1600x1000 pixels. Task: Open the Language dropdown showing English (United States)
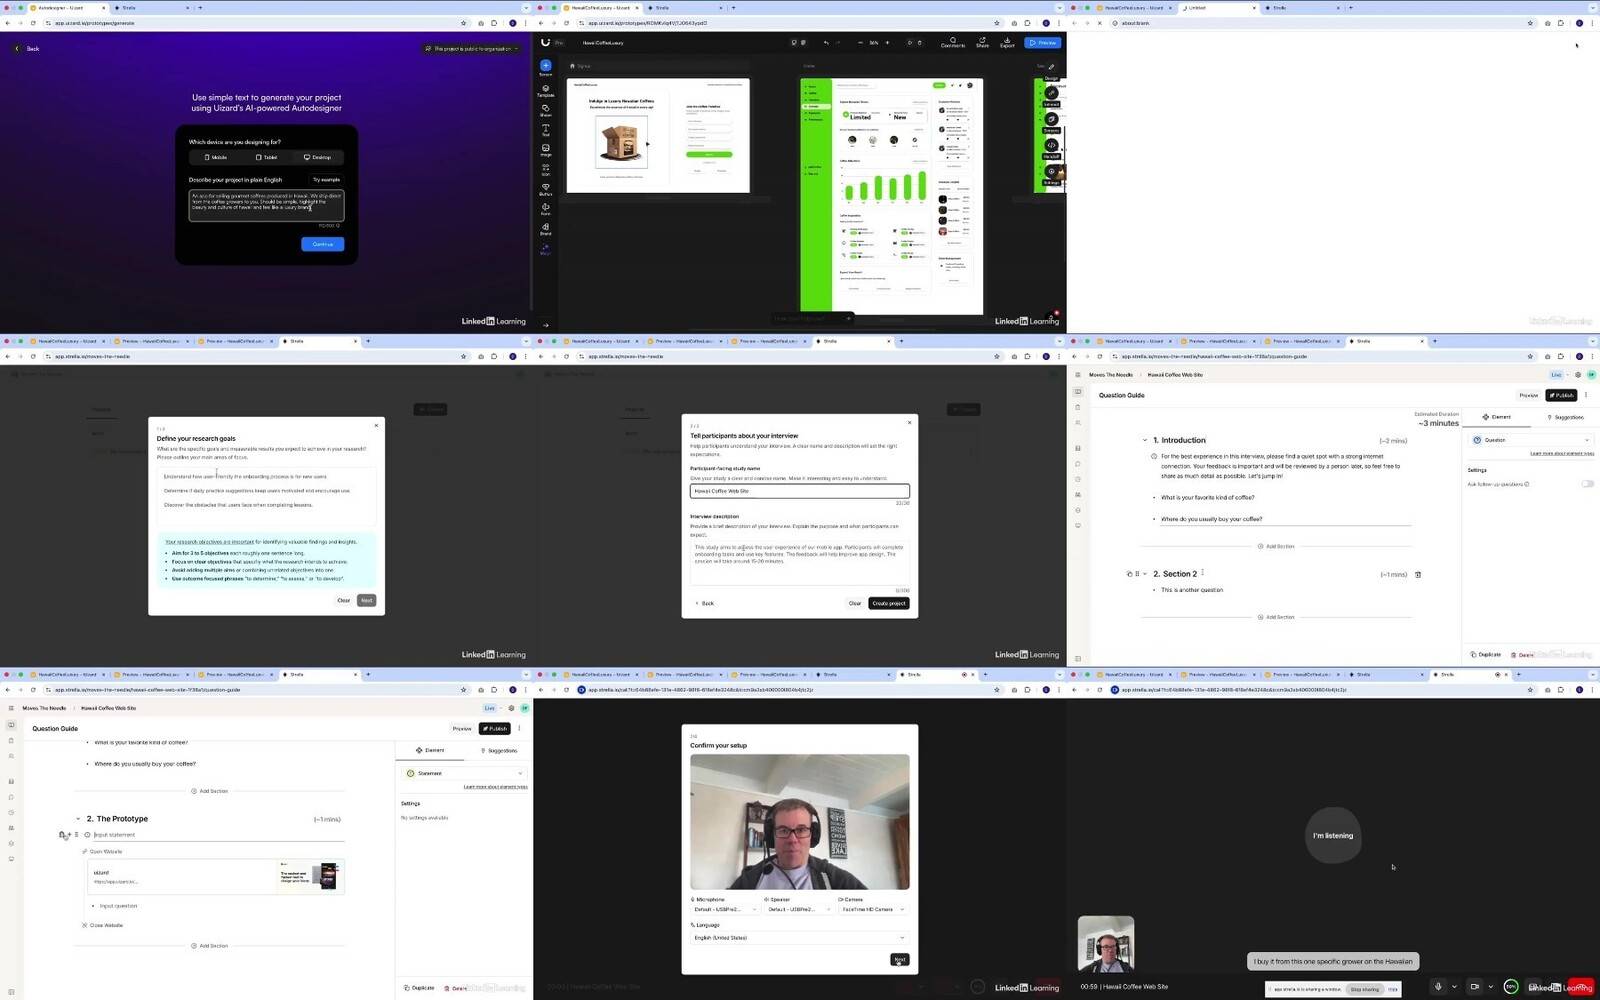[799, 938]
